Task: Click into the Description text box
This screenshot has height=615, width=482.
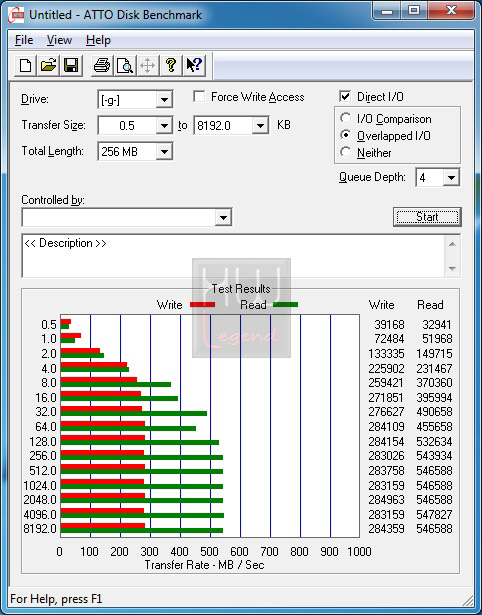Action: tap(233, 256)
